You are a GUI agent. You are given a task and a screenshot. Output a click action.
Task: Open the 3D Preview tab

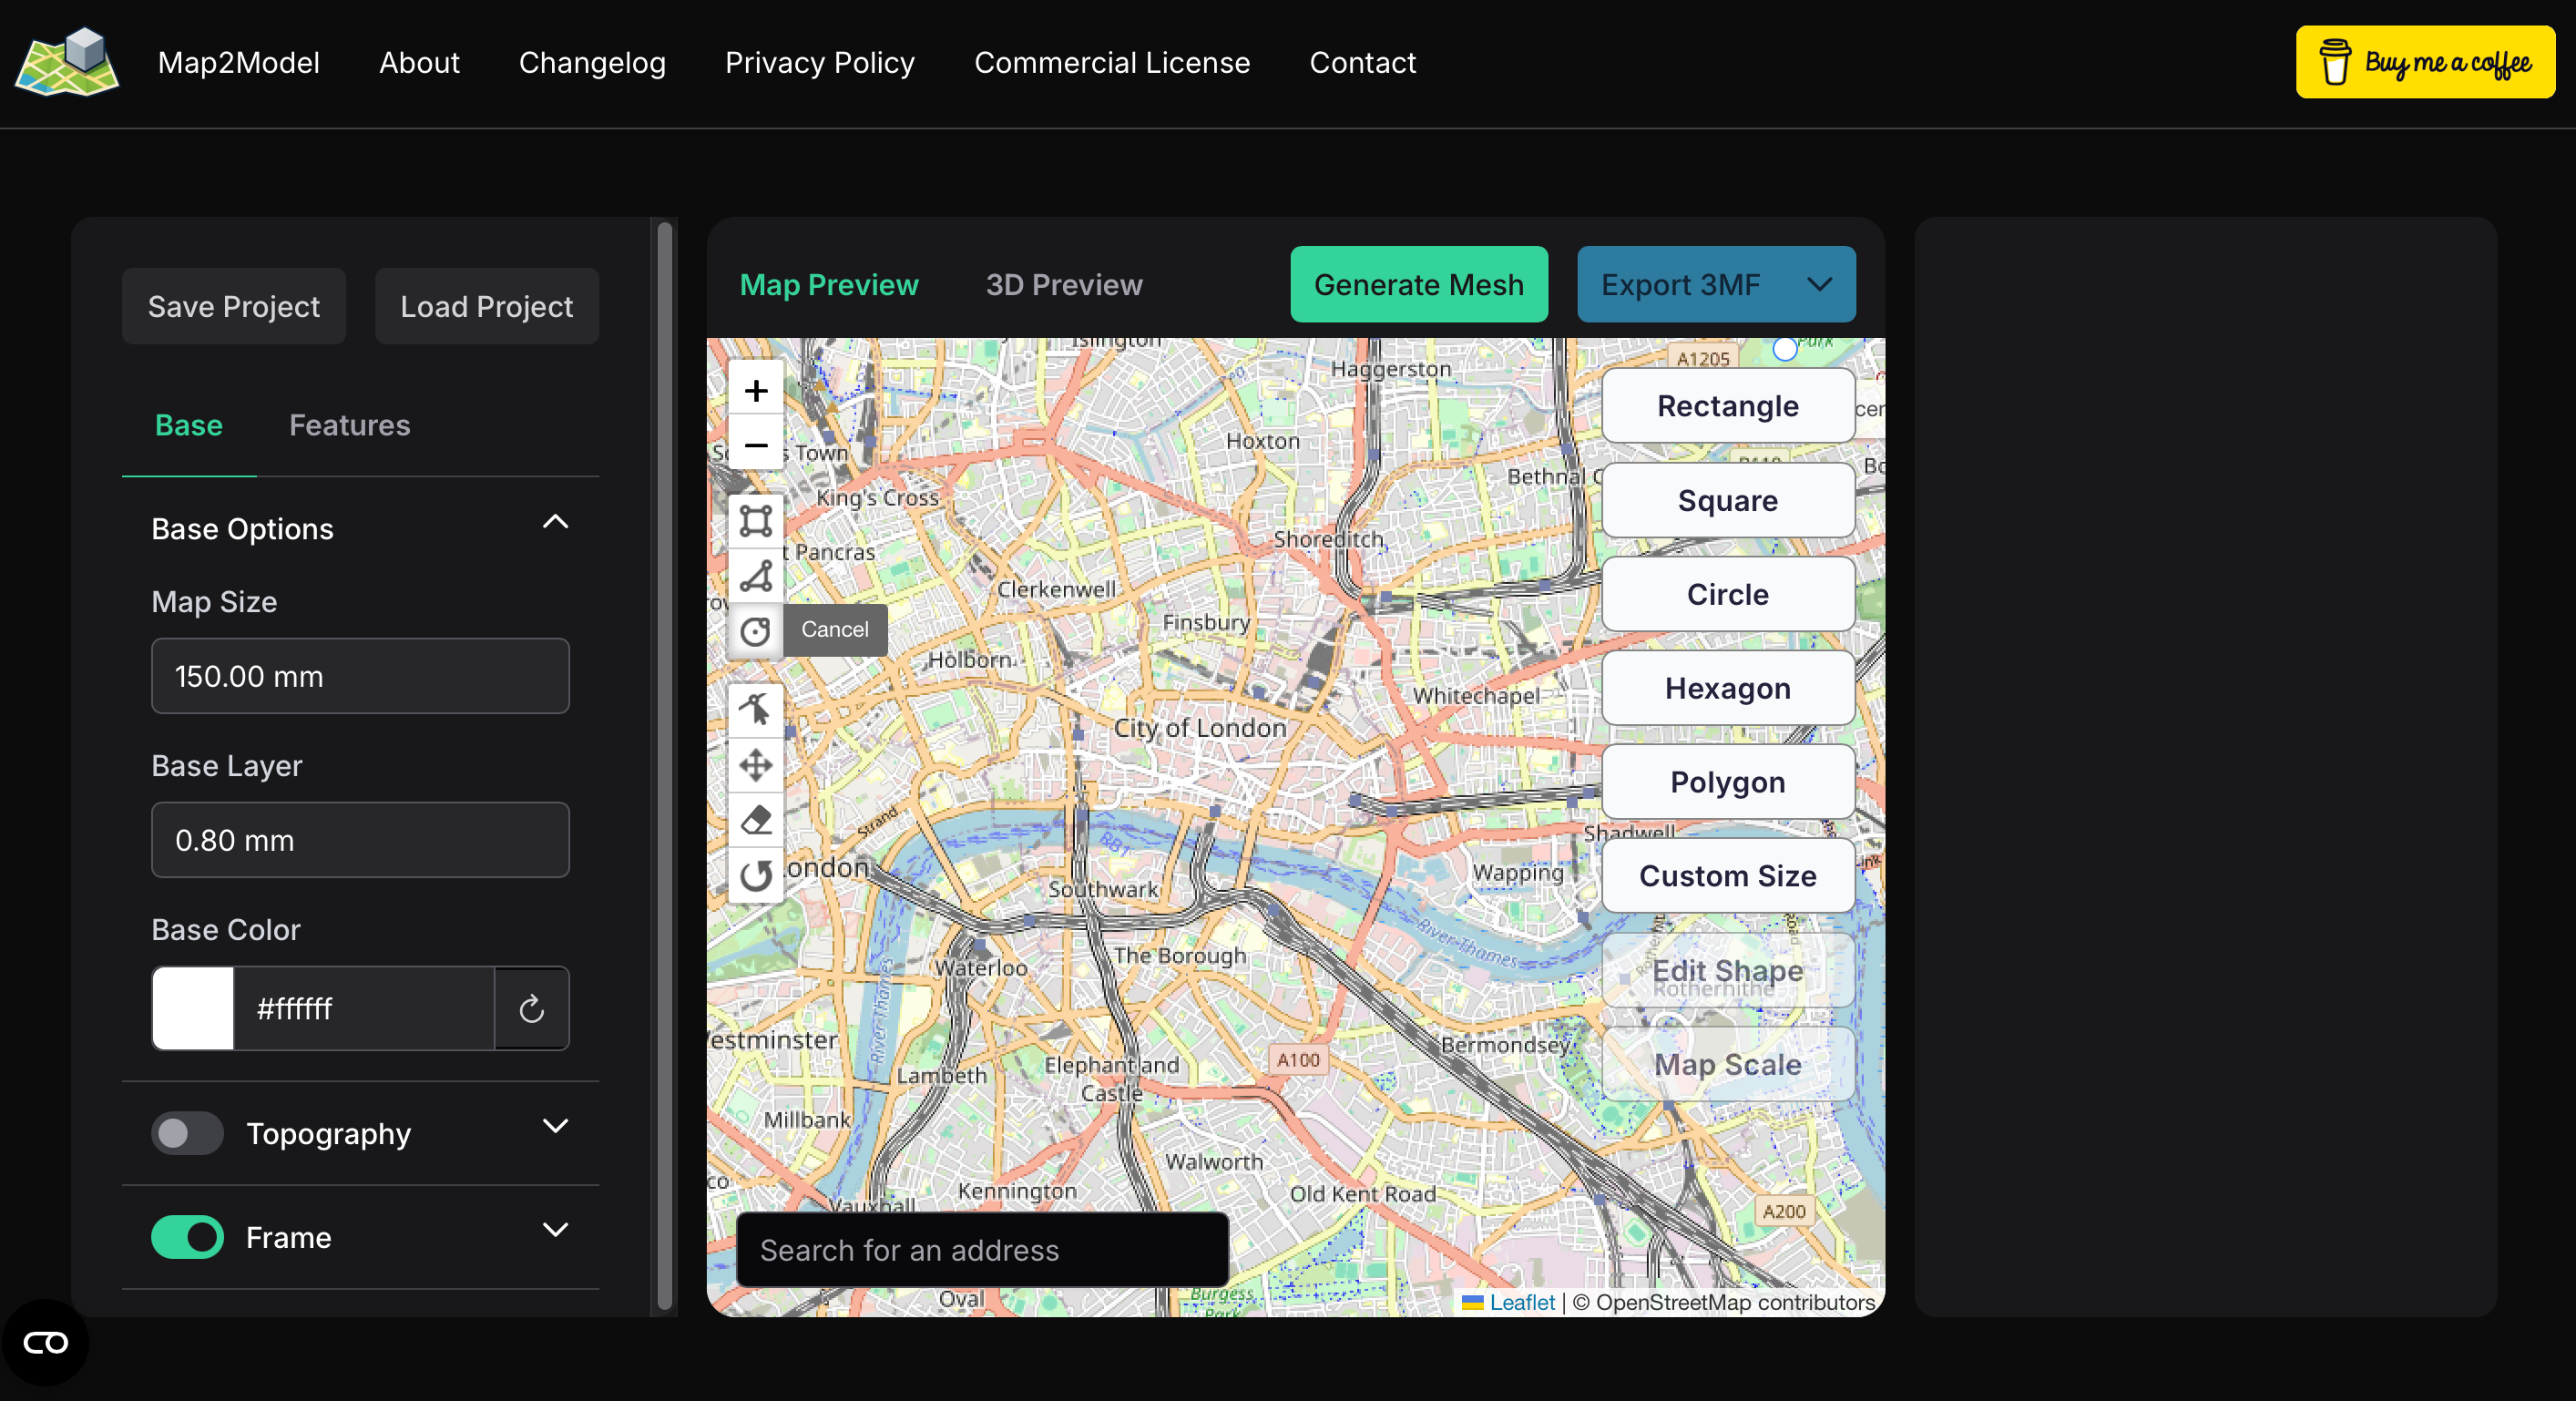(1064, 284)
